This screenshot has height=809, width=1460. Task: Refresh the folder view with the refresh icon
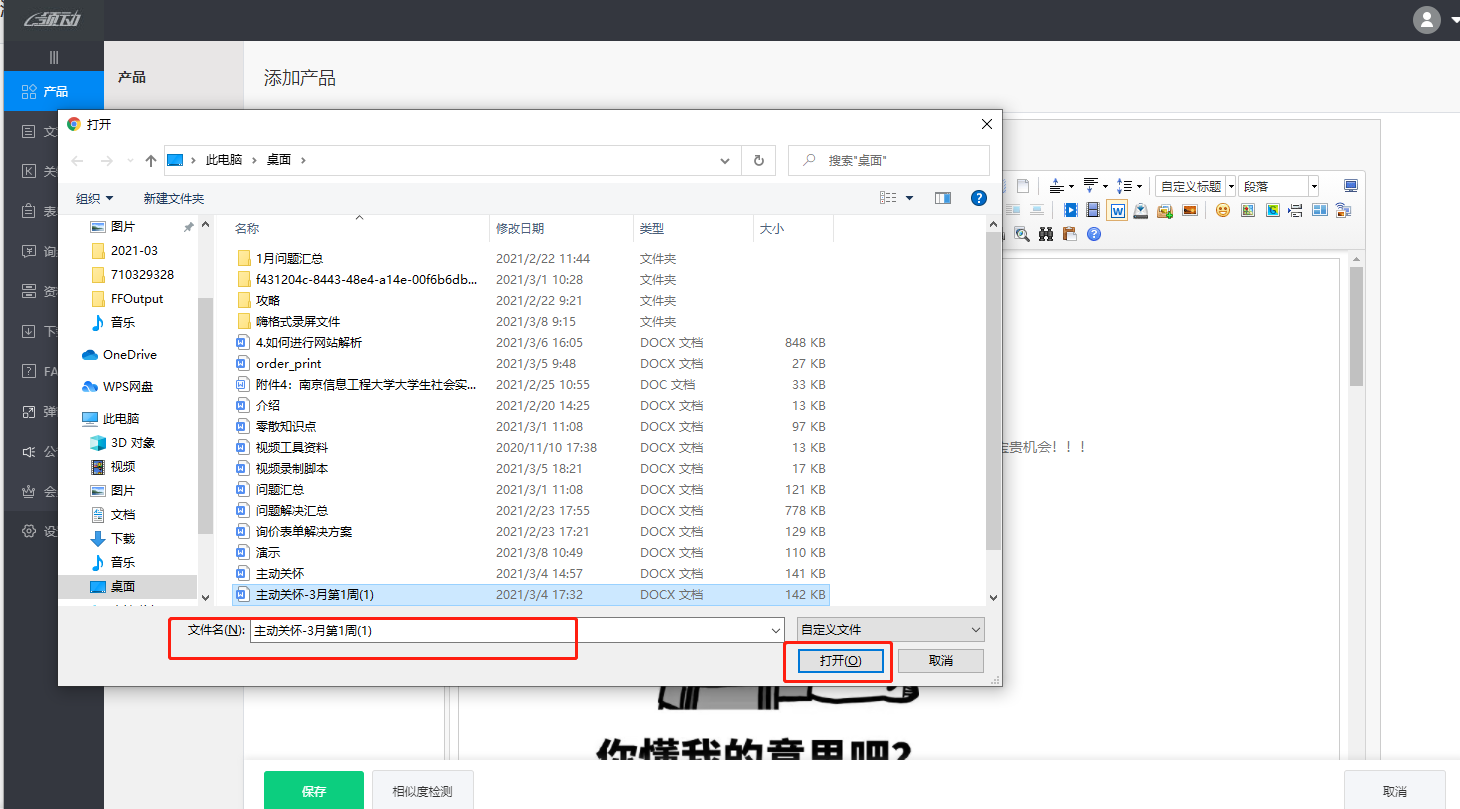(757, 160)
